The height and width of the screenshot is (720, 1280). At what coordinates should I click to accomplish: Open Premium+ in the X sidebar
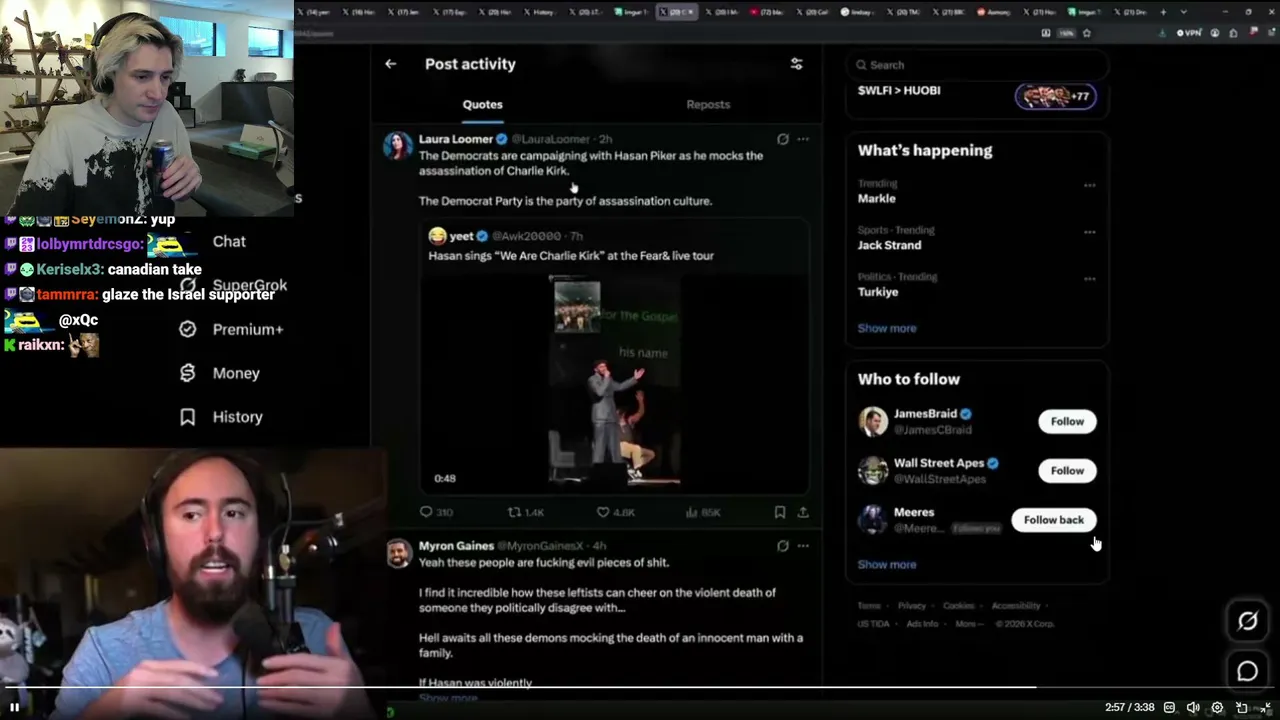click(x=247, y=329)
